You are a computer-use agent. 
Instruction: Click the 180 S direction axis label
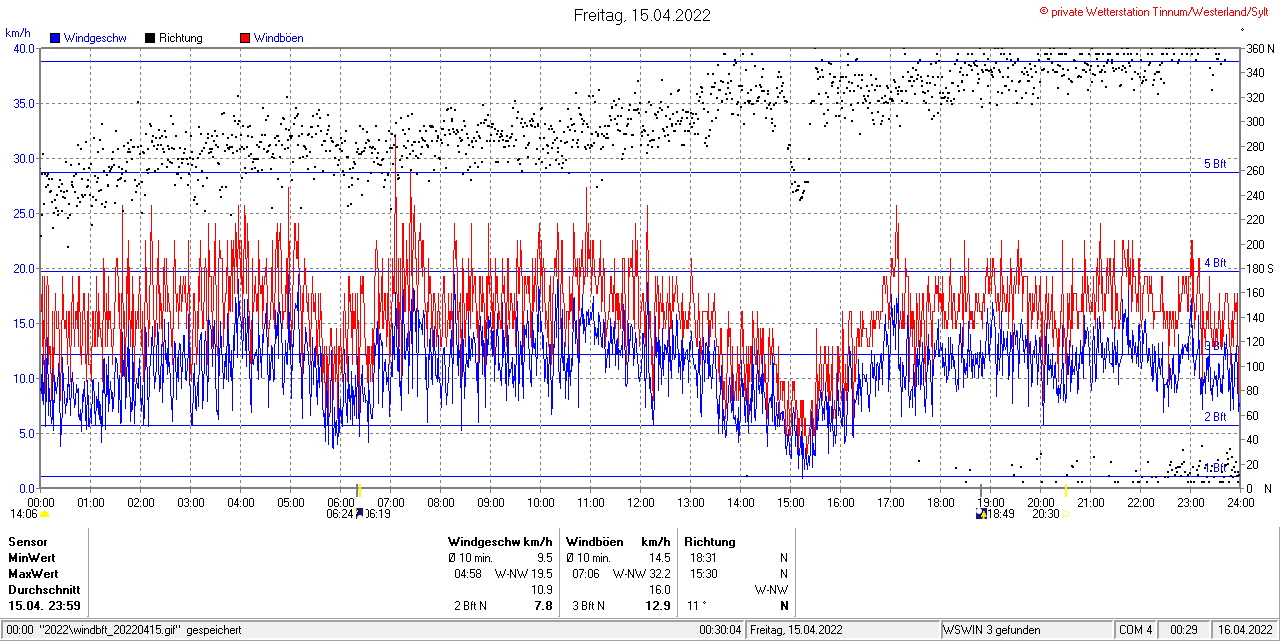(1260, 268)
